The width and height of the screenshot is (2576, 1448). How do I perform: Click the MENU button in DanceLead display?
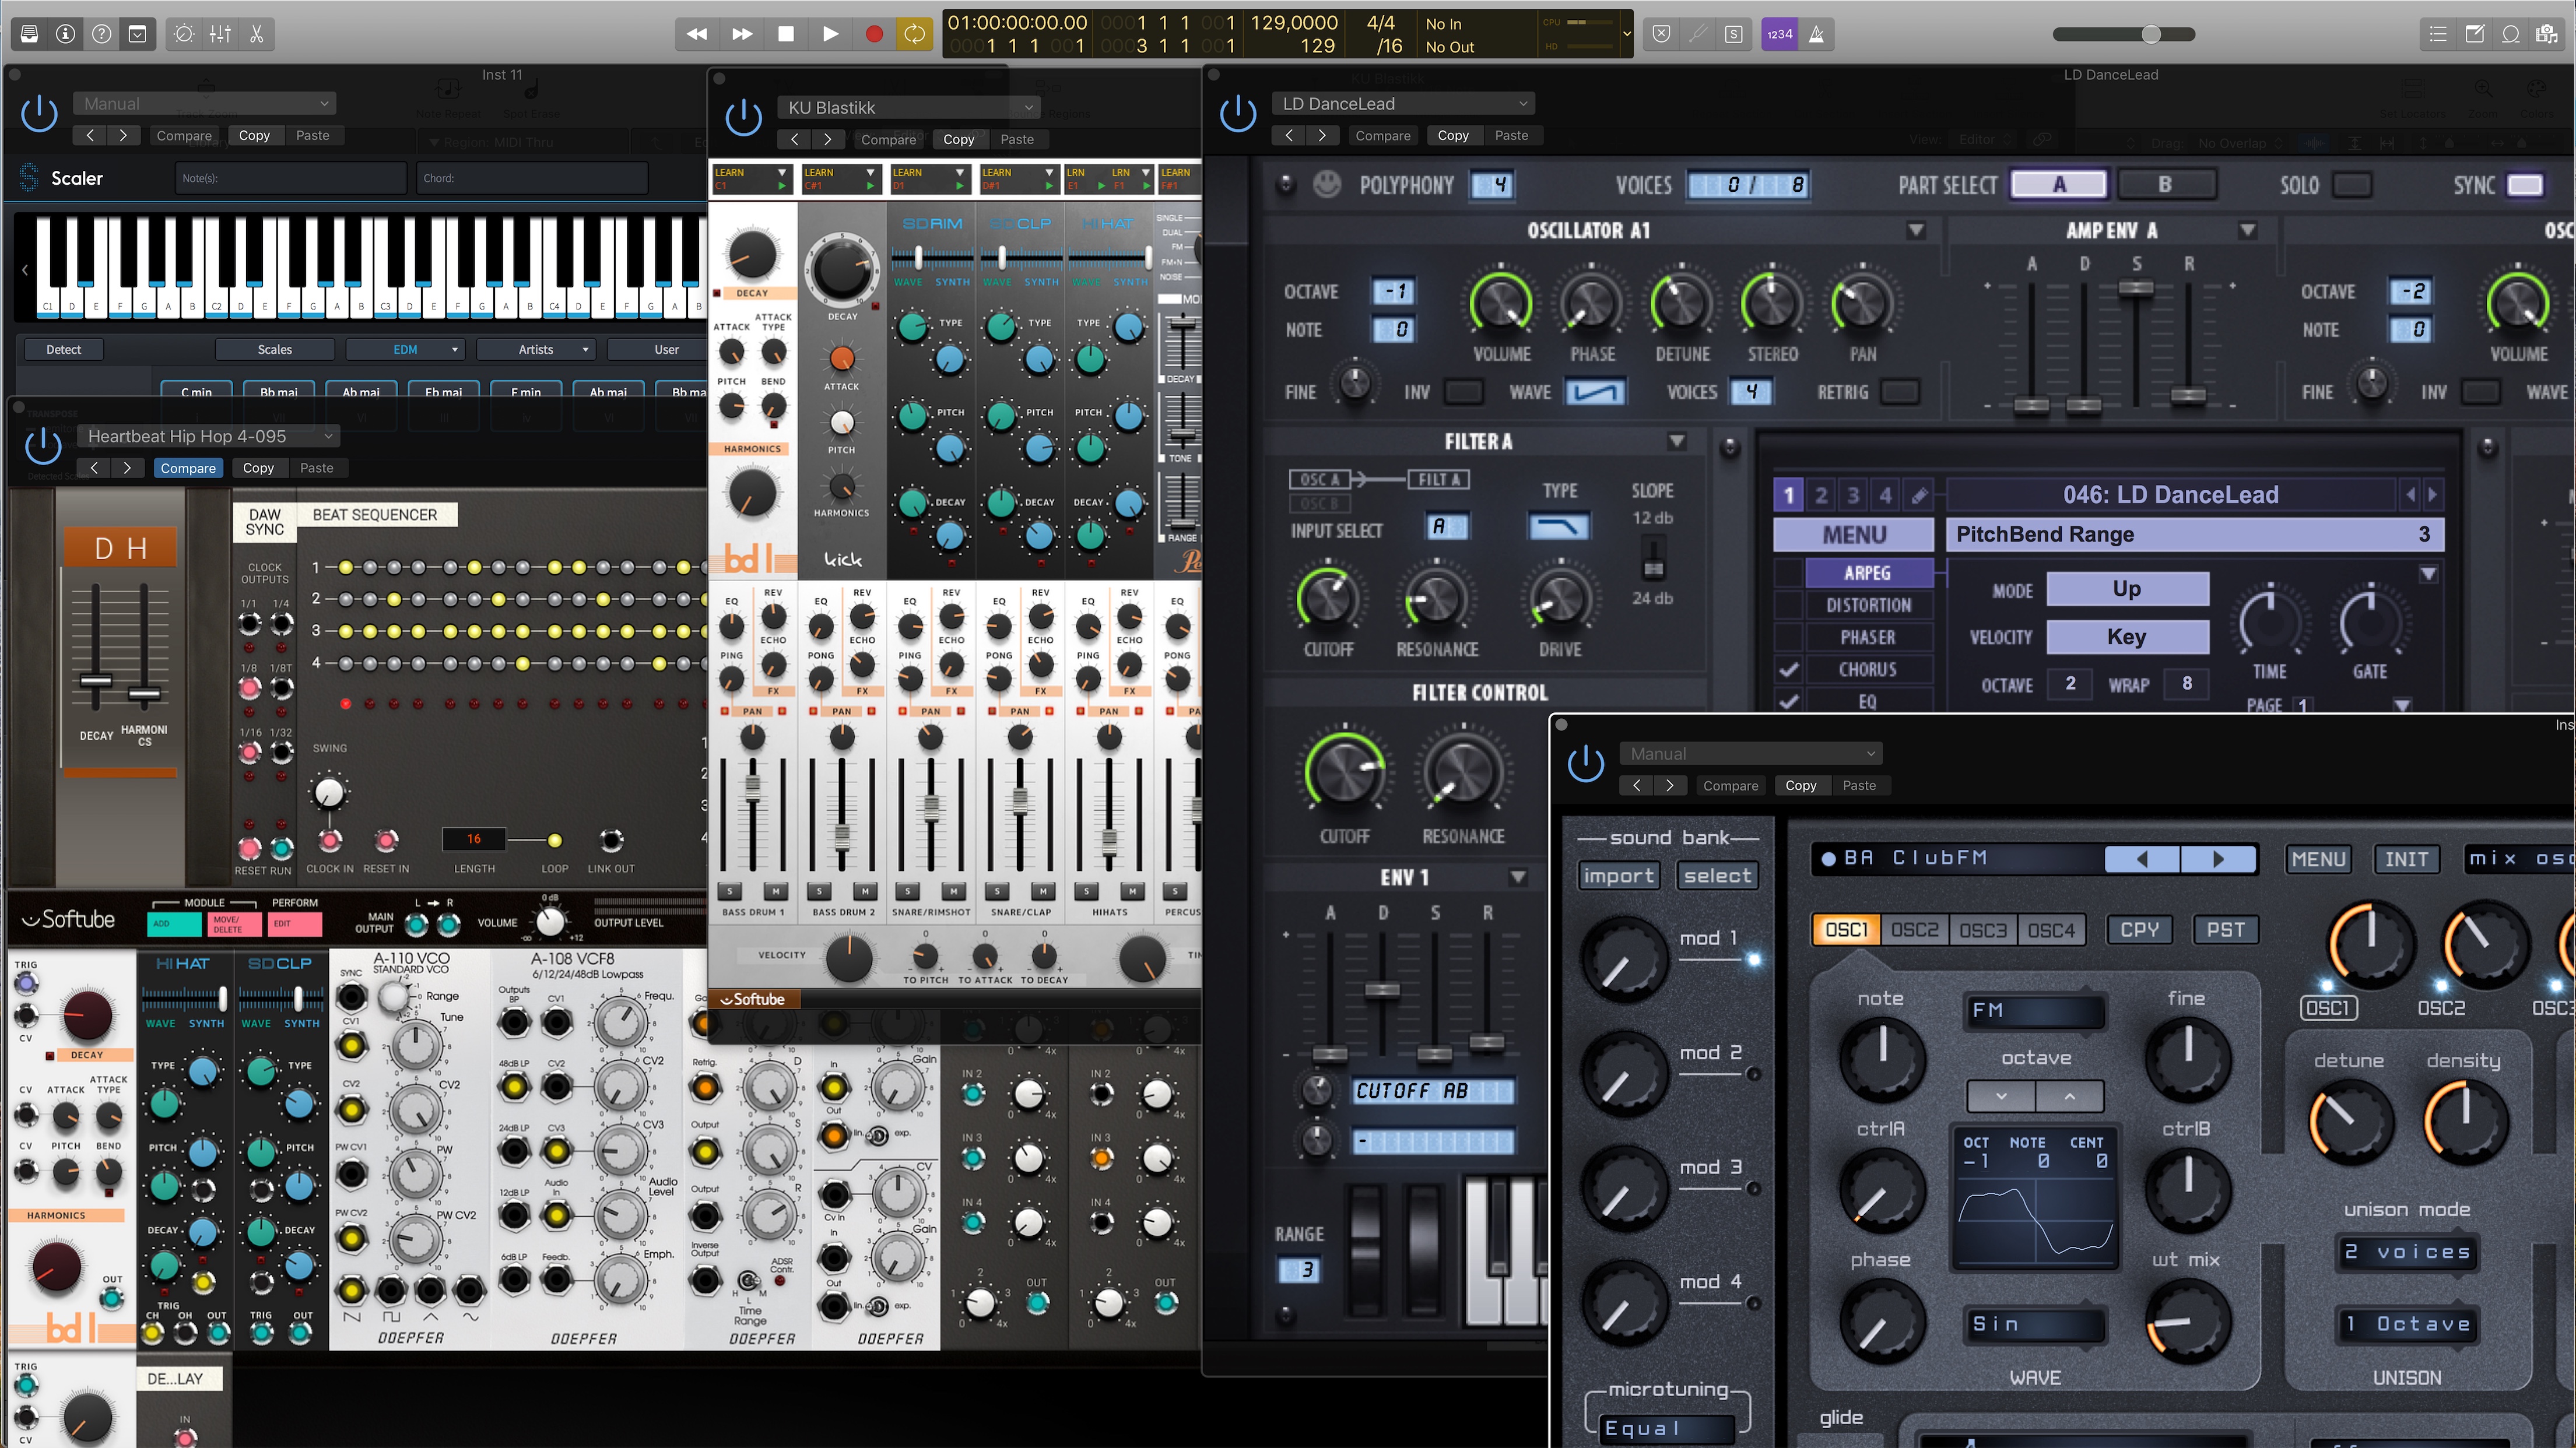pyautogui.click(x=1853, y=535)
